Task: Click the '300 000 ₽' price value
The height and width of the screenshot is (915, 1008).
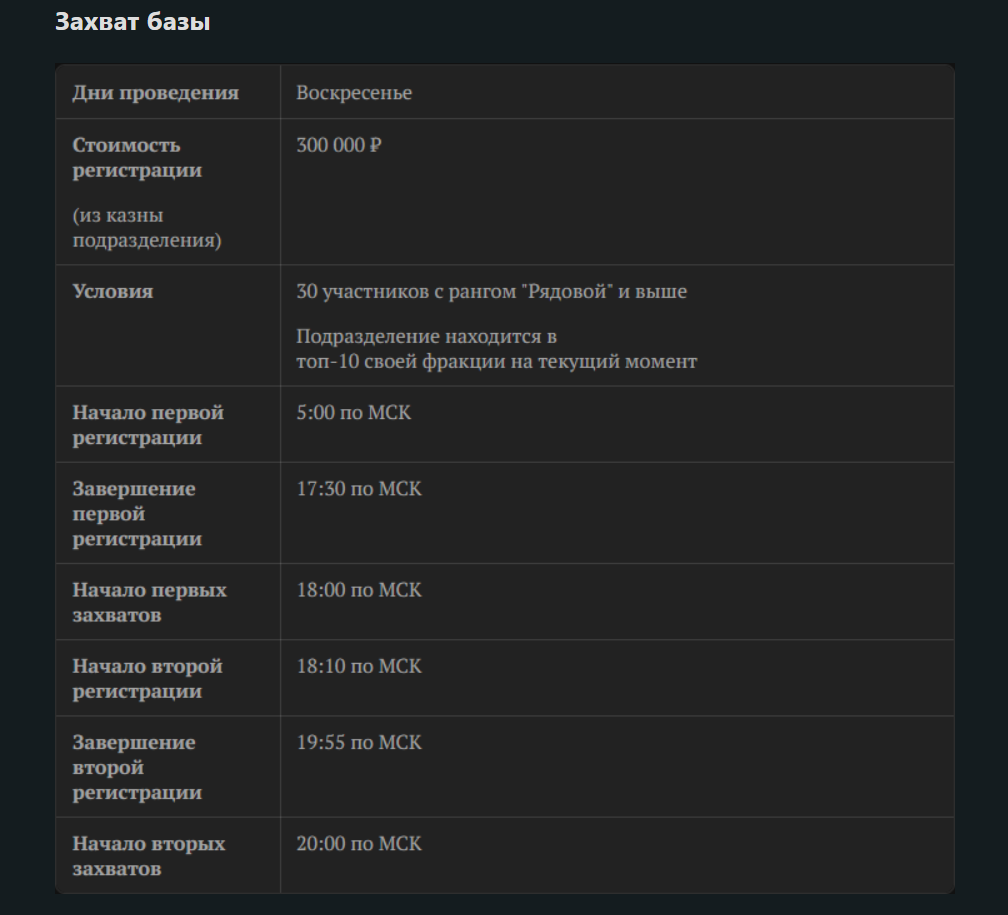Action: coord(339,145)
